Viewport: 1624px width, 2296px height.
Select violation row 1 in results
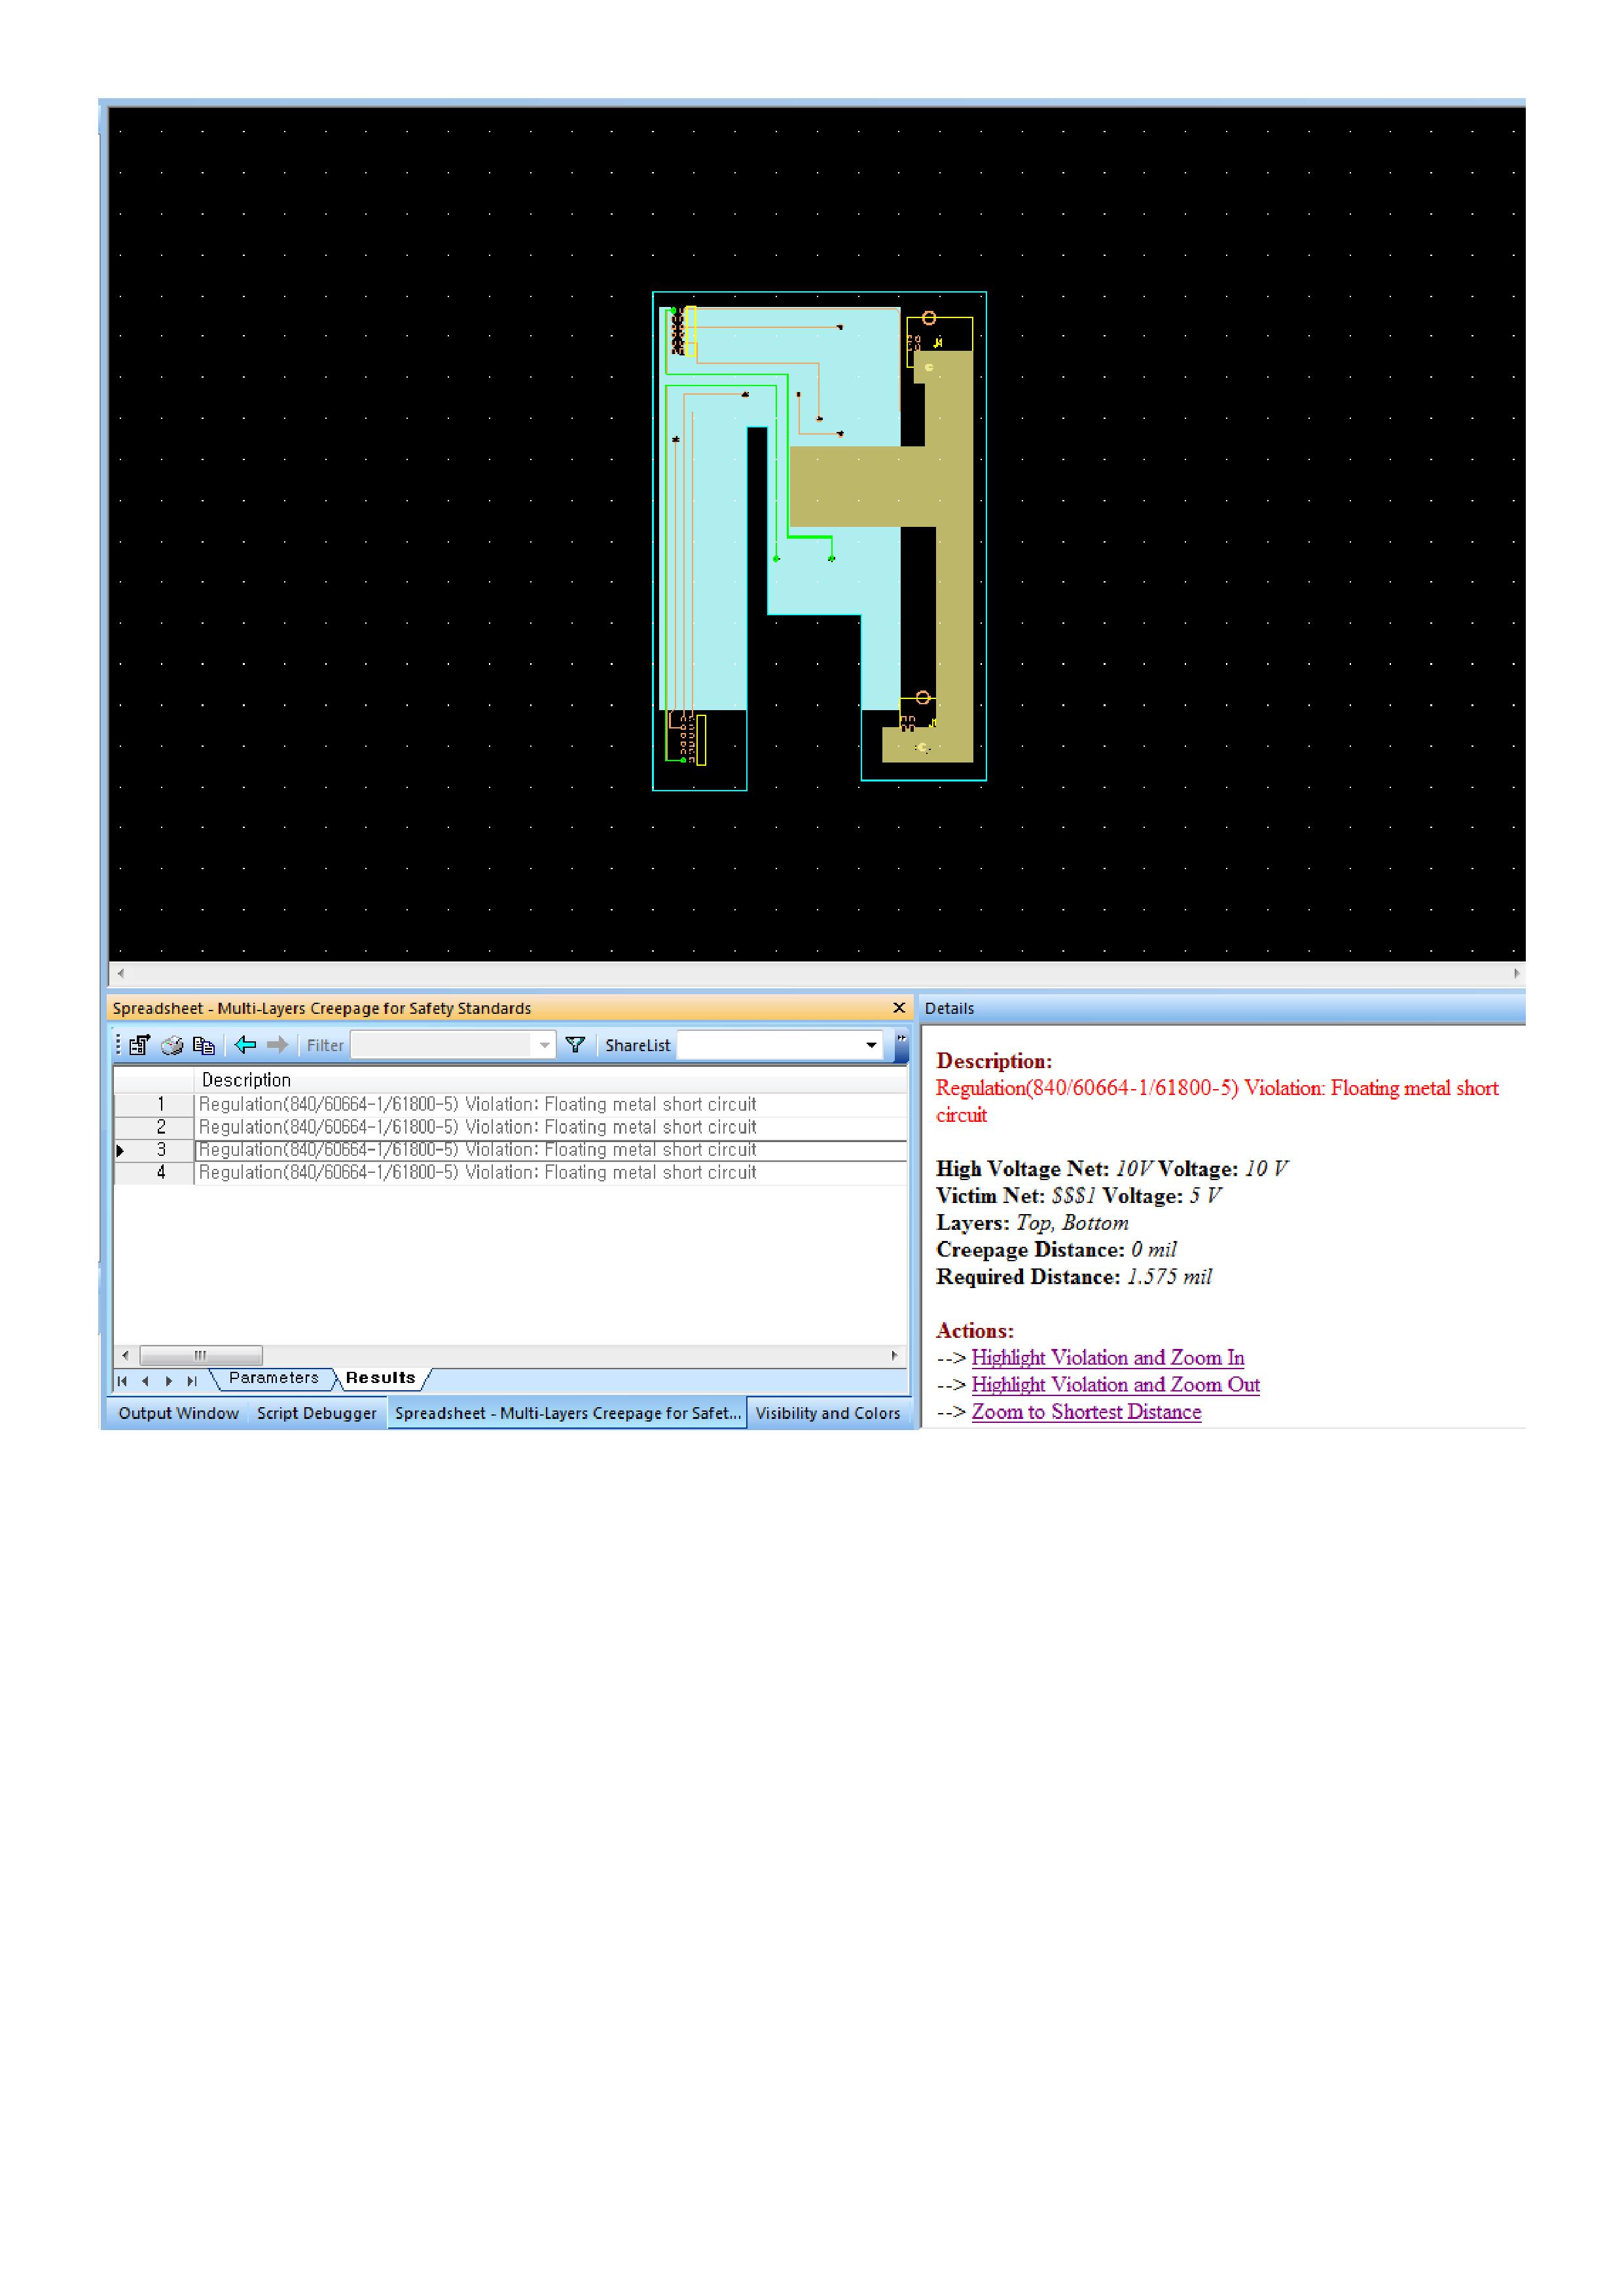477,1104
